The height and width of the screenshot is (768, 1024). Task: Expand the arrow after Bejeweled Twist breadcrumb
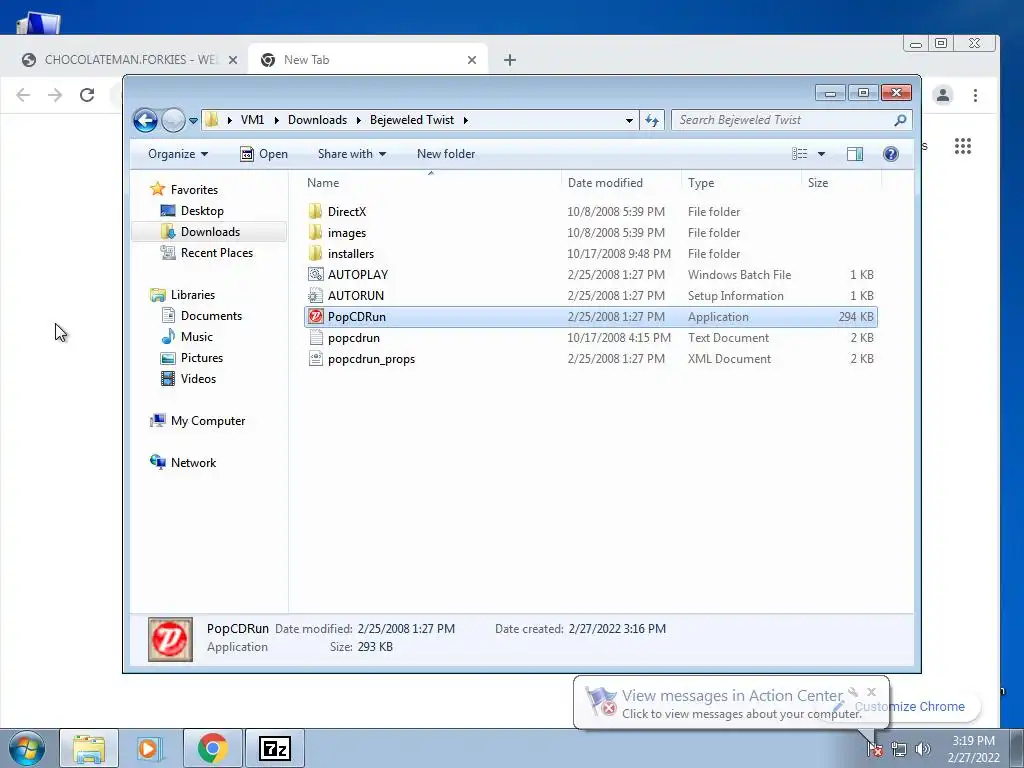point(466,120)
